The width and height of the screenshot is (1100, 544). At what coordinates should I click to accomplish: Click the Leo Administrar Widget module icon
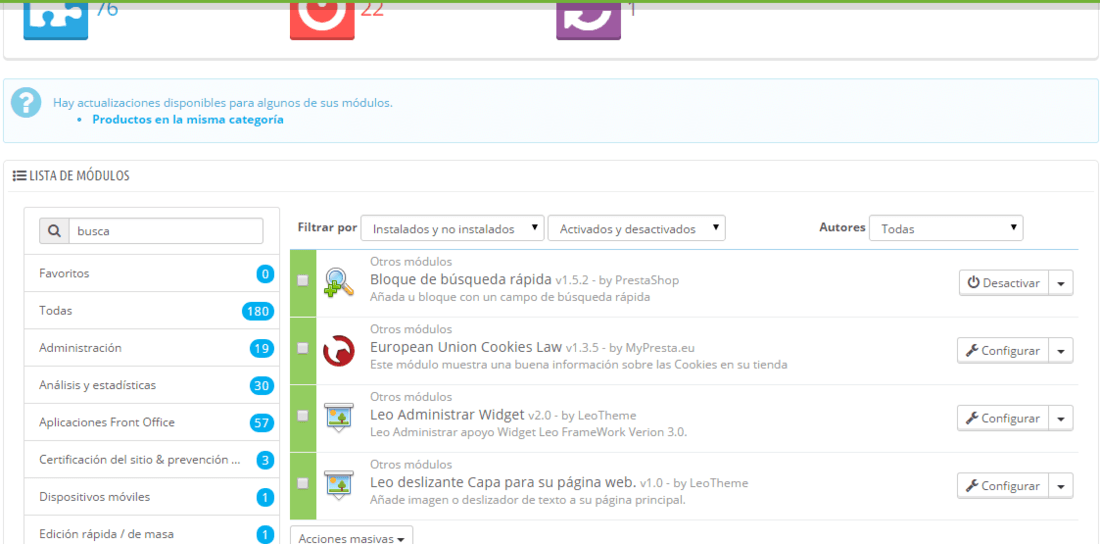tap(339, 418)
